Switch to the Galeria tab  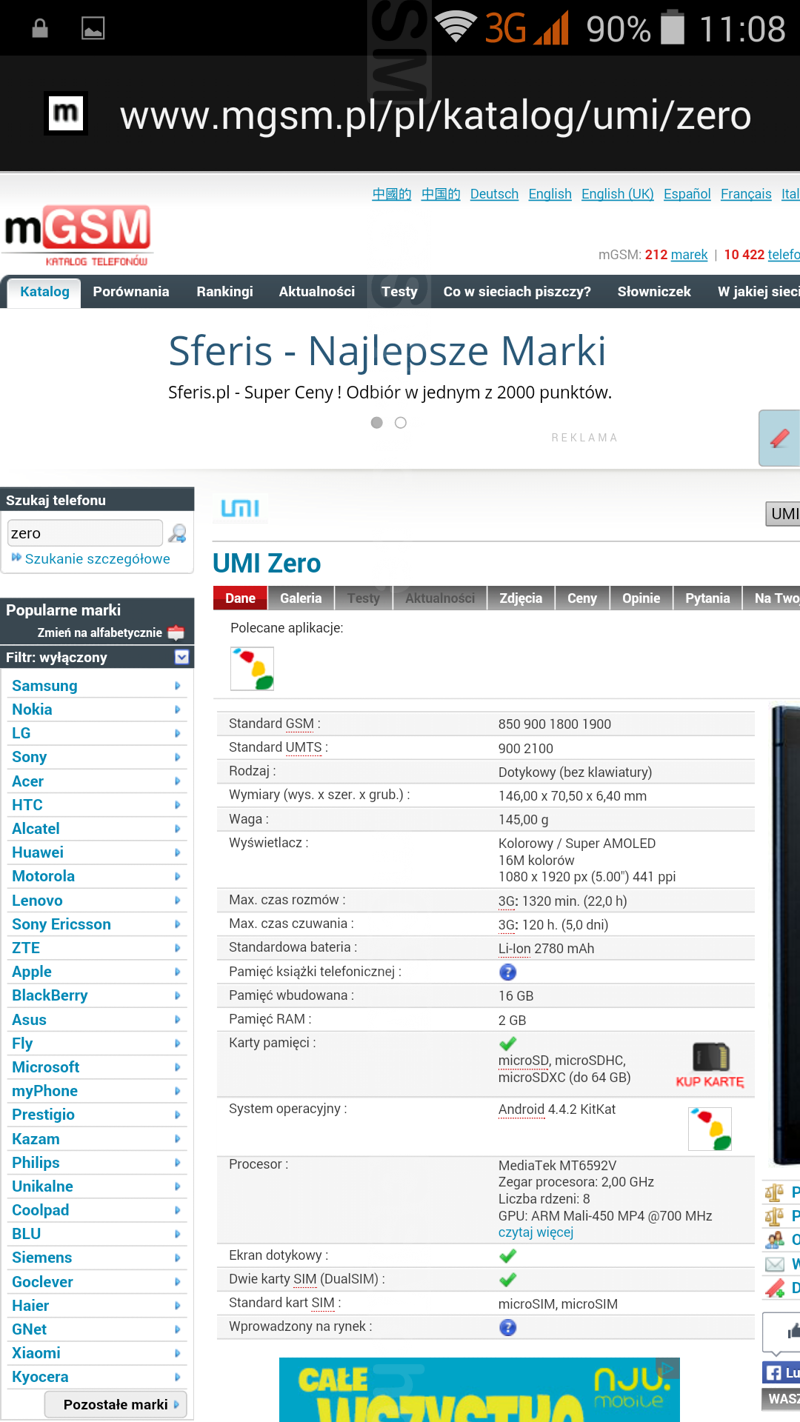[x=301, y=598]
